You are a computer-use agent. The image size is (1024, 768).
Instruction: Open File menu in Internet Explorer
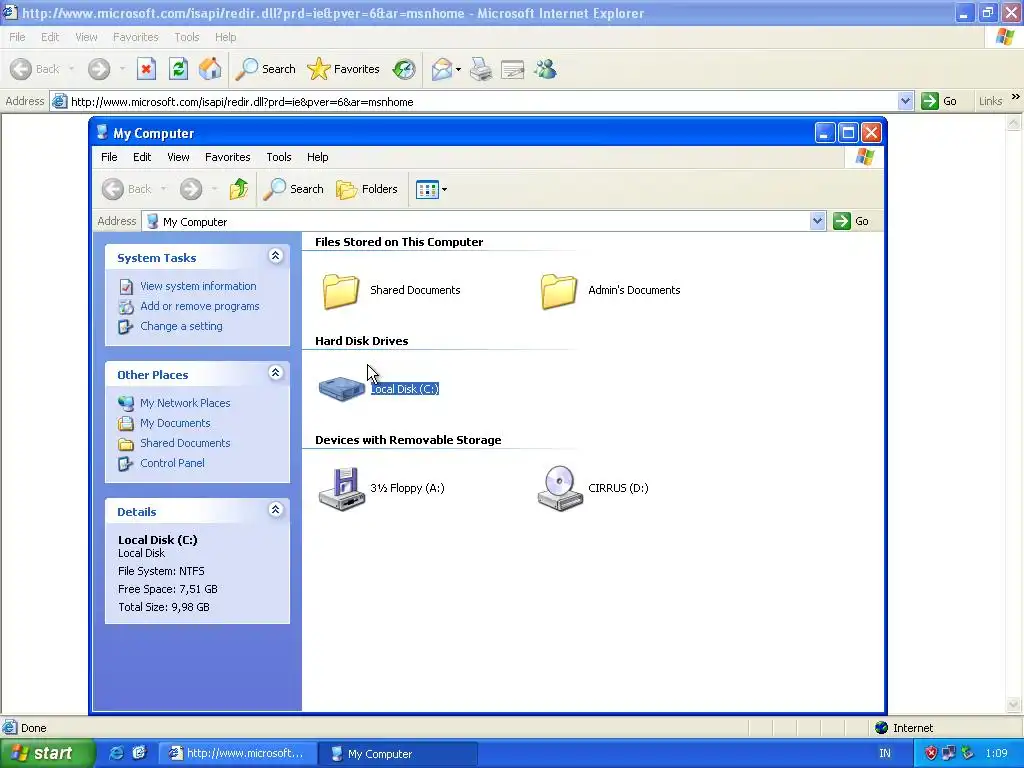18,37
